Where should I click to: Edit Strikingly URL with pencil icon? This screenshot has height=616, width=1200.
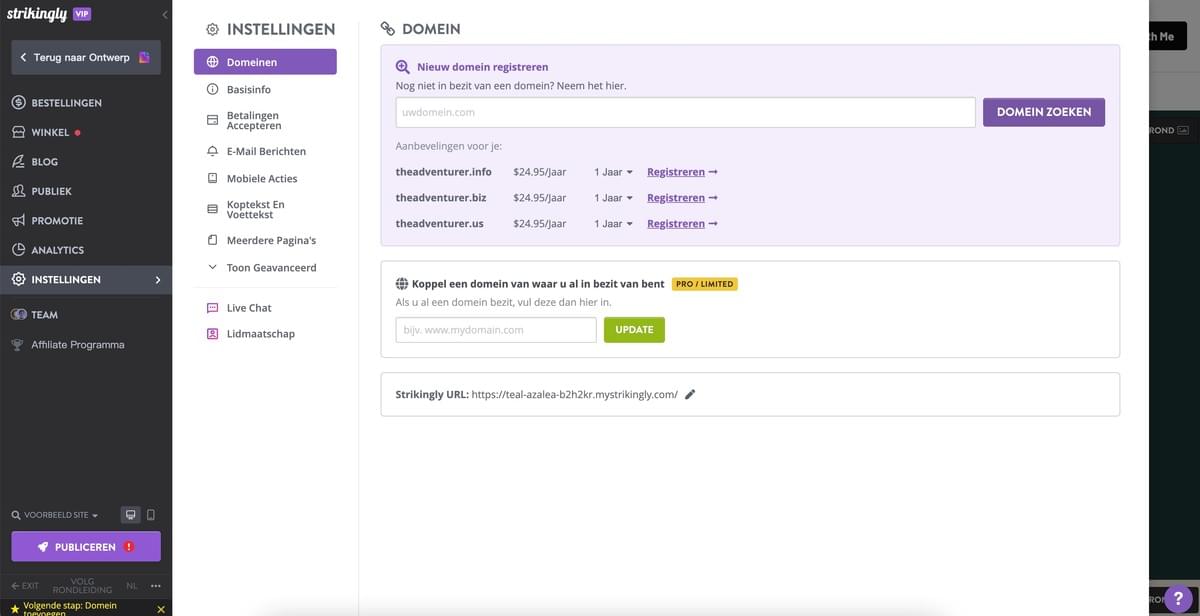[x=690, y=394]
